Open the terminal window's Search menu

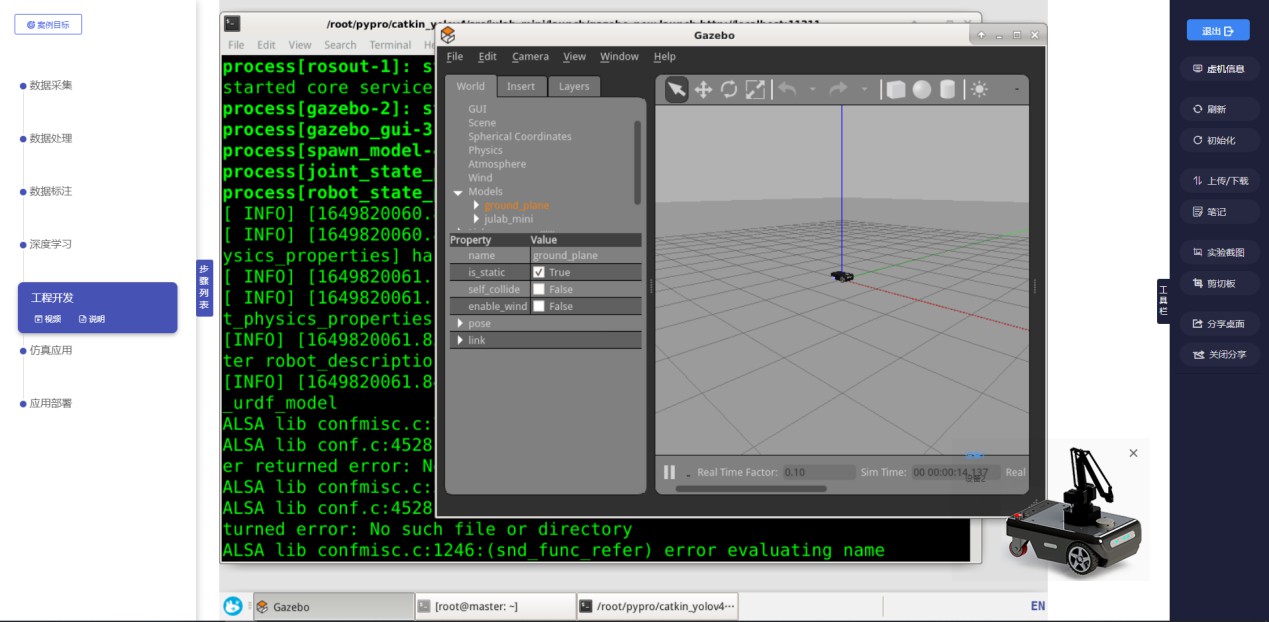coord(340,45)
